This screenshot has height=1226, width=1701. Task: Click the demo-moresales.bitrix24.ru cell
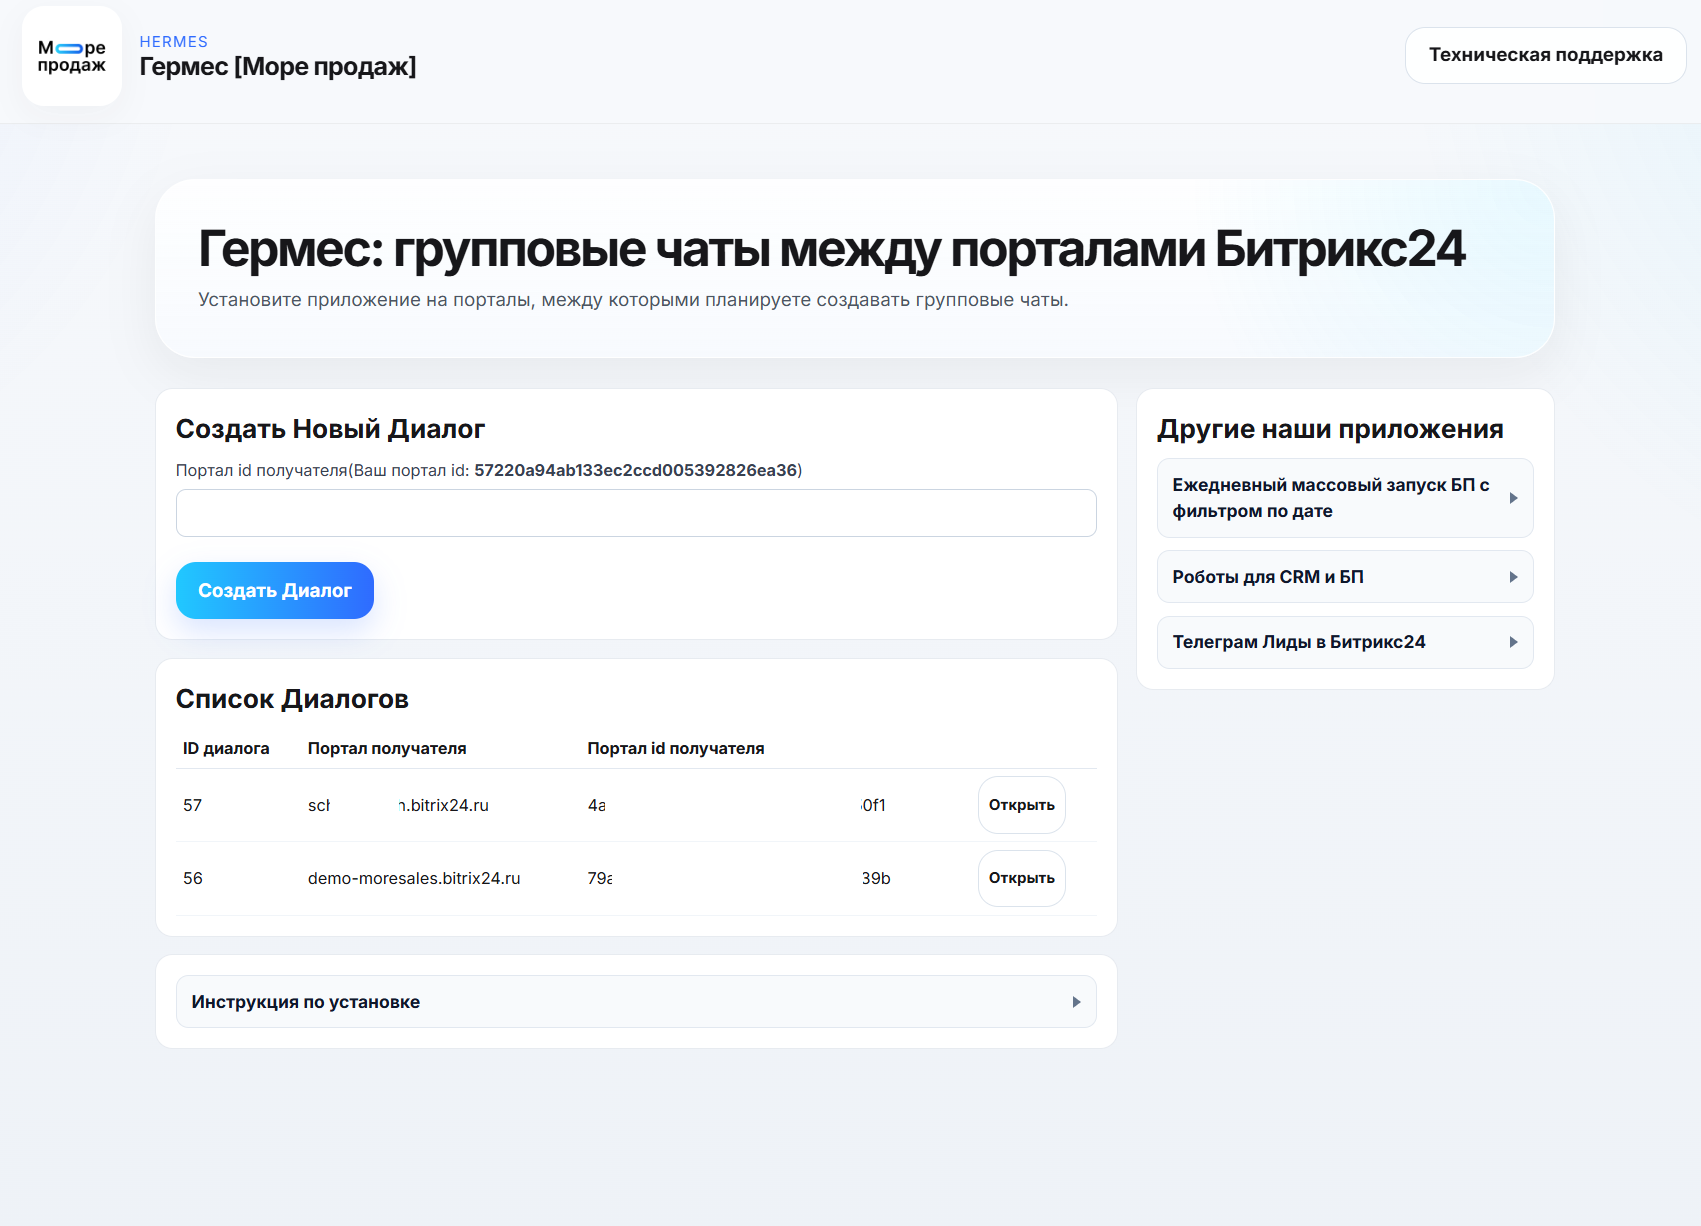(x=414, y=878)
